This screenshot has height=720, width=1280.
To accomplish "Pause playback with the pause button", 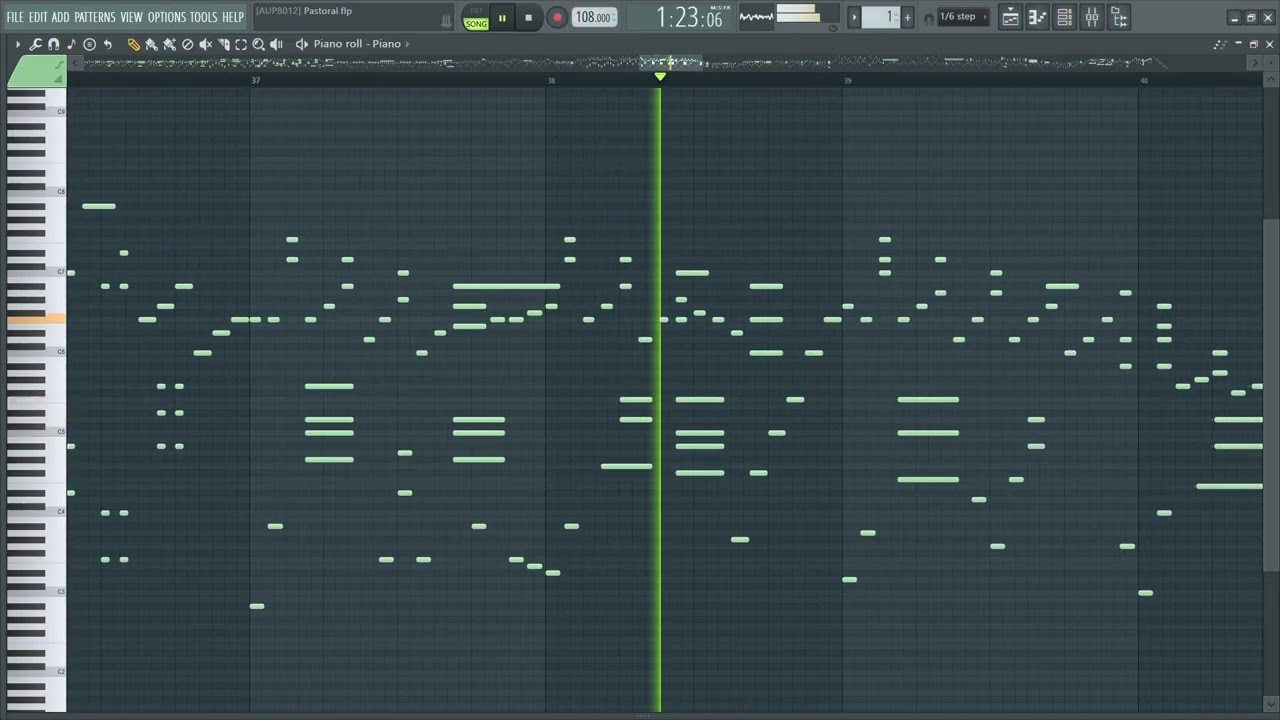I will [x=502, y=17].
